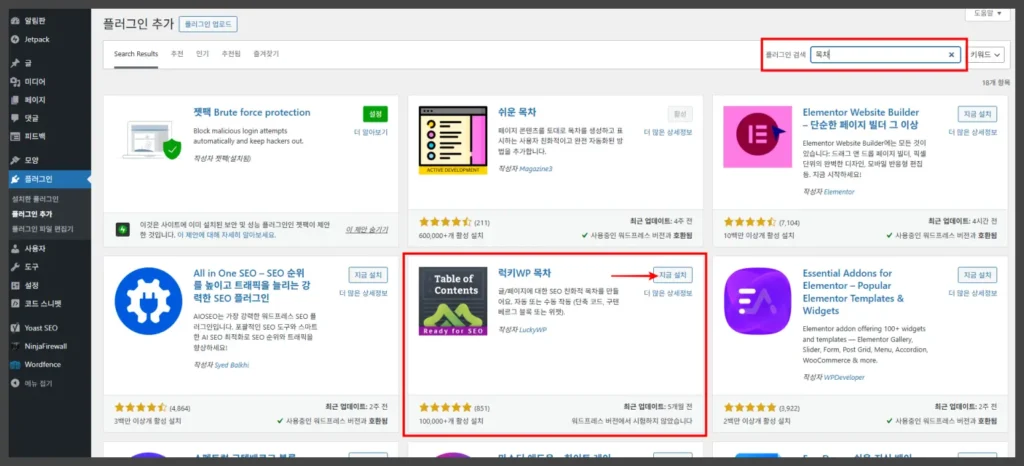Screen dimensions: 1024x466
Task: Click the Essential Addons purple logo
Action: [x=758, y=300]
